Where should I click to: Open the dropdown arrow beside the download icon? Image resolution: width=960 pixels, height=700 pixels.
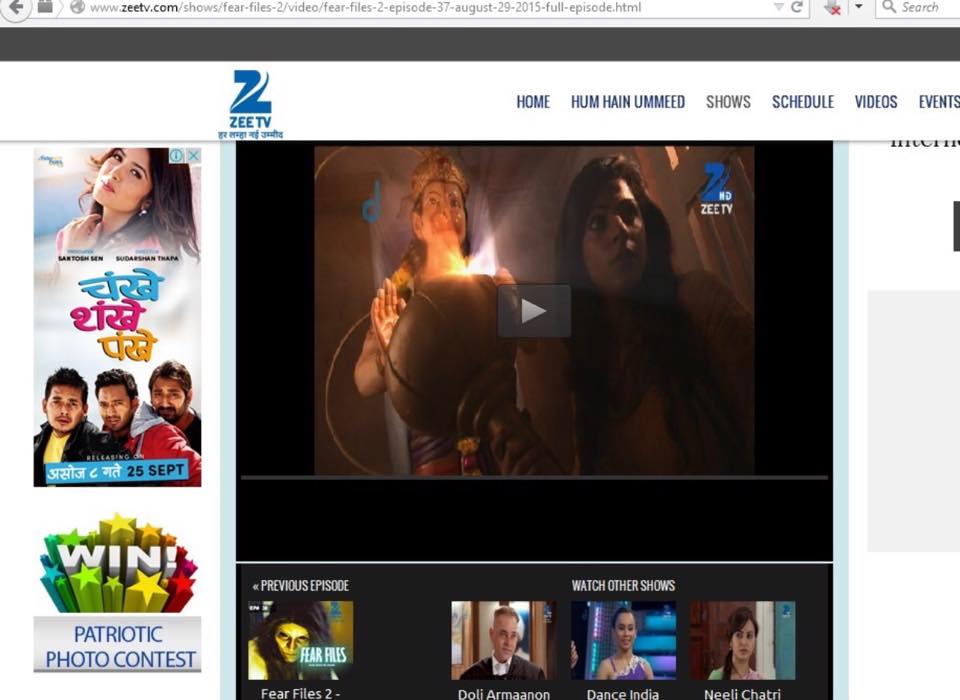[x=858, y=7]
